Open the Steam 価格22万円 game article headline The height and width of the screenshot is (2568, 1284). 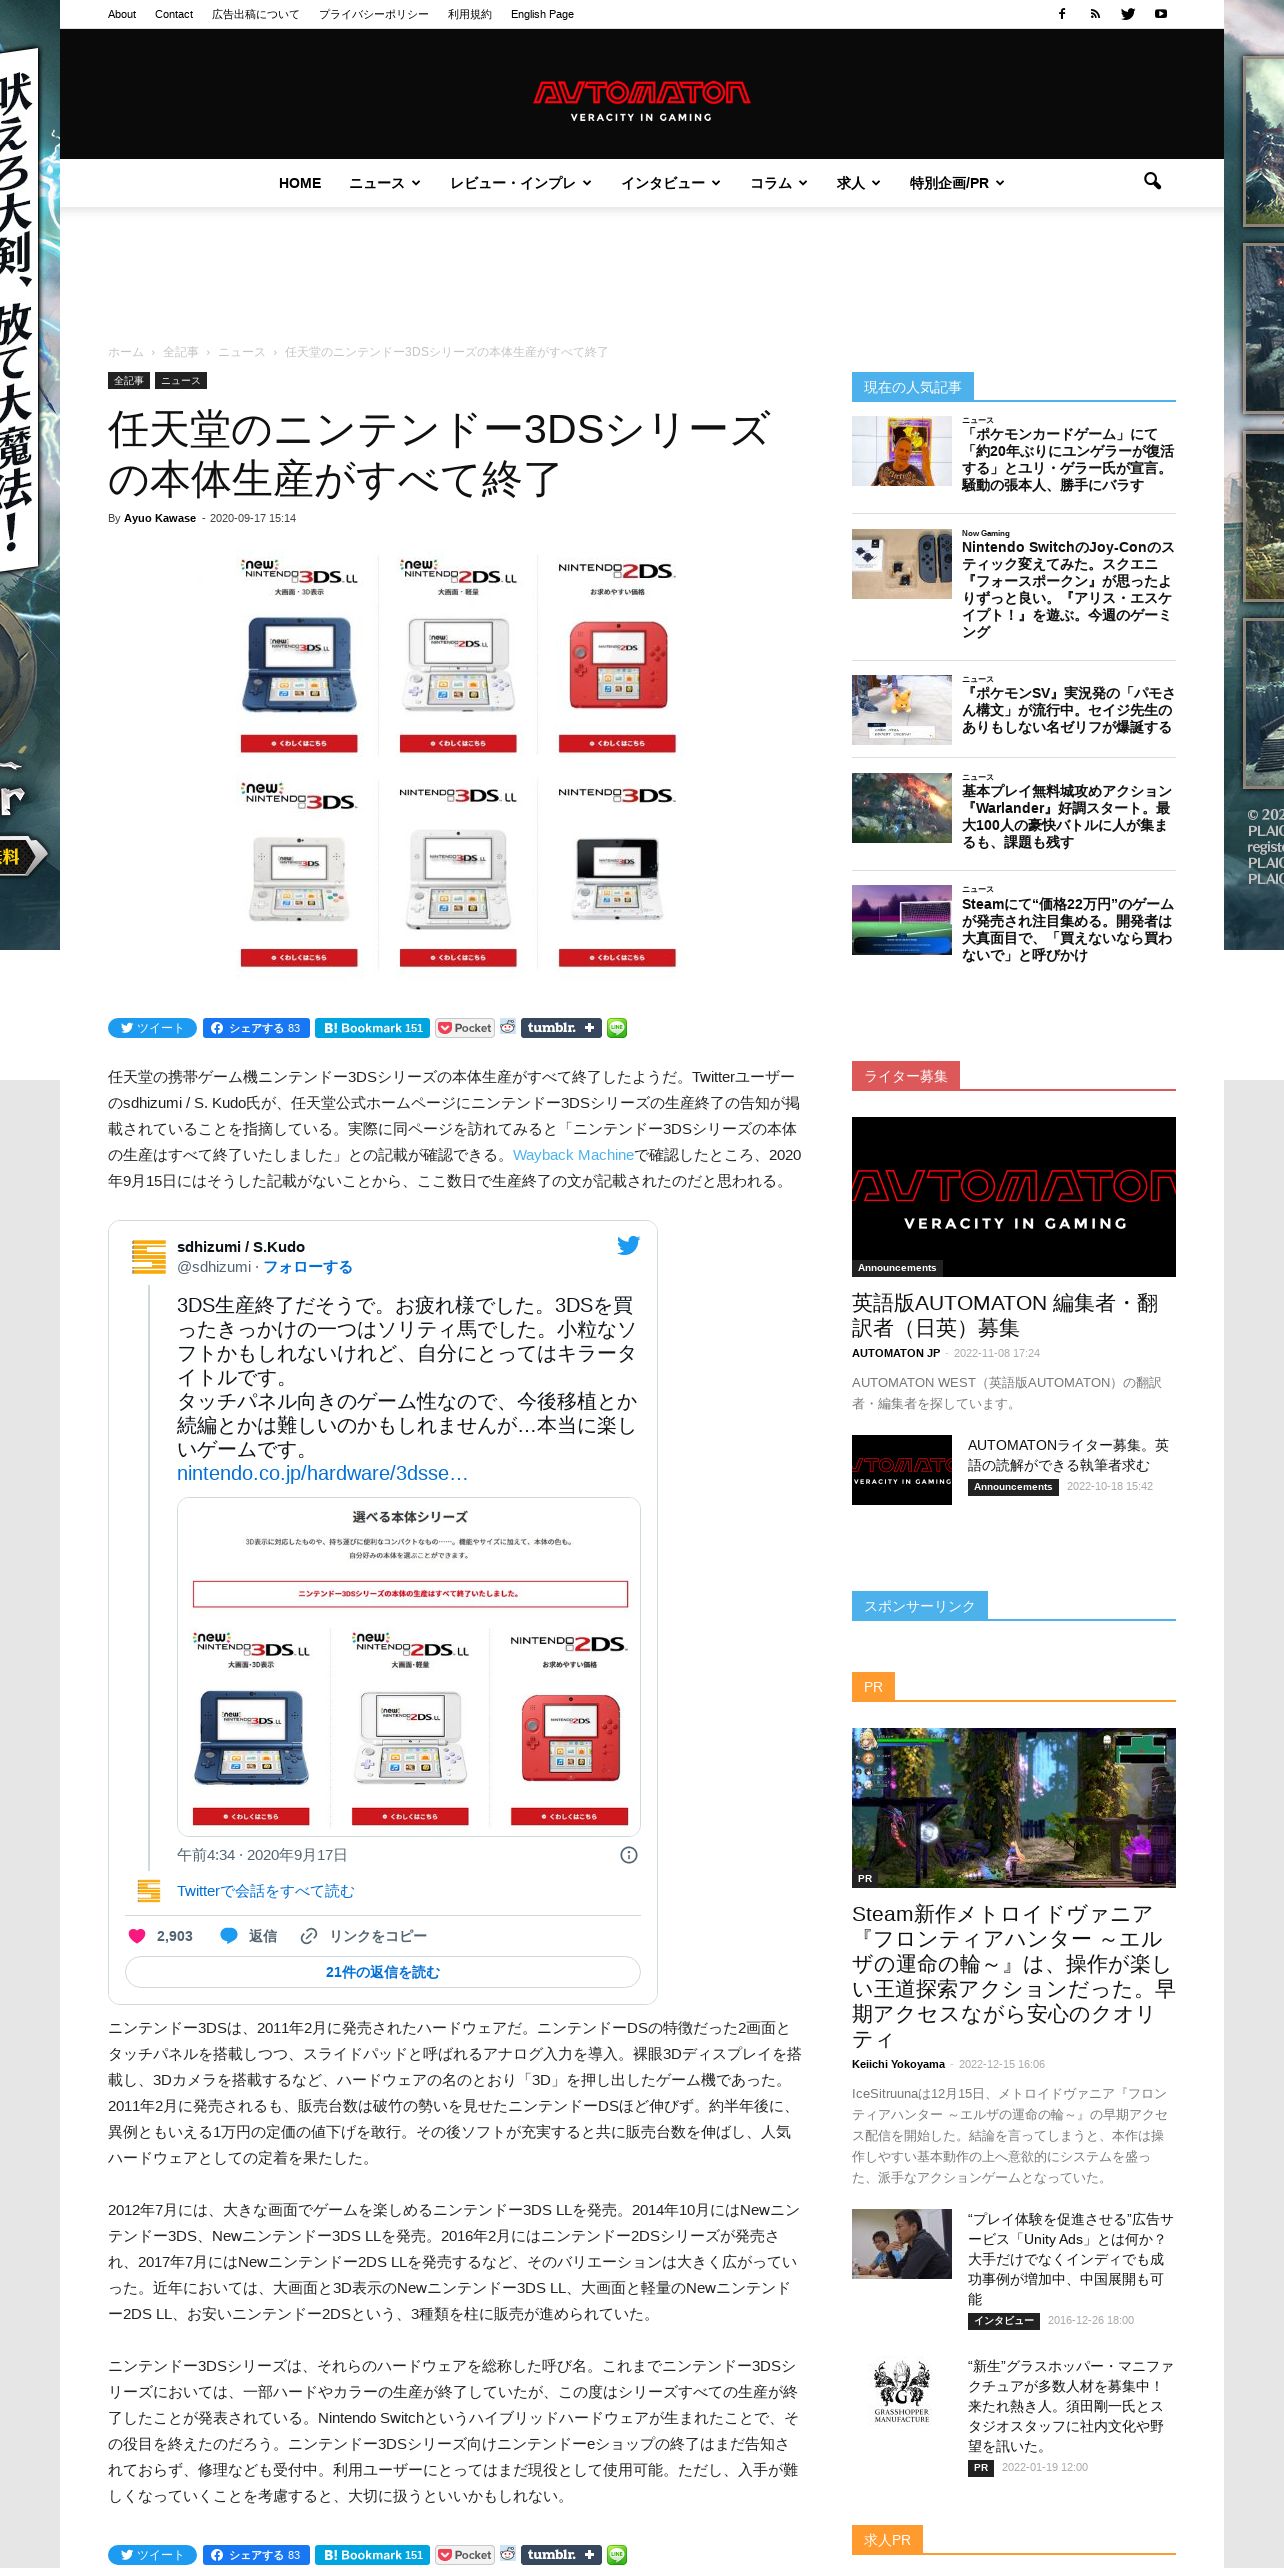coord(1068,930)
